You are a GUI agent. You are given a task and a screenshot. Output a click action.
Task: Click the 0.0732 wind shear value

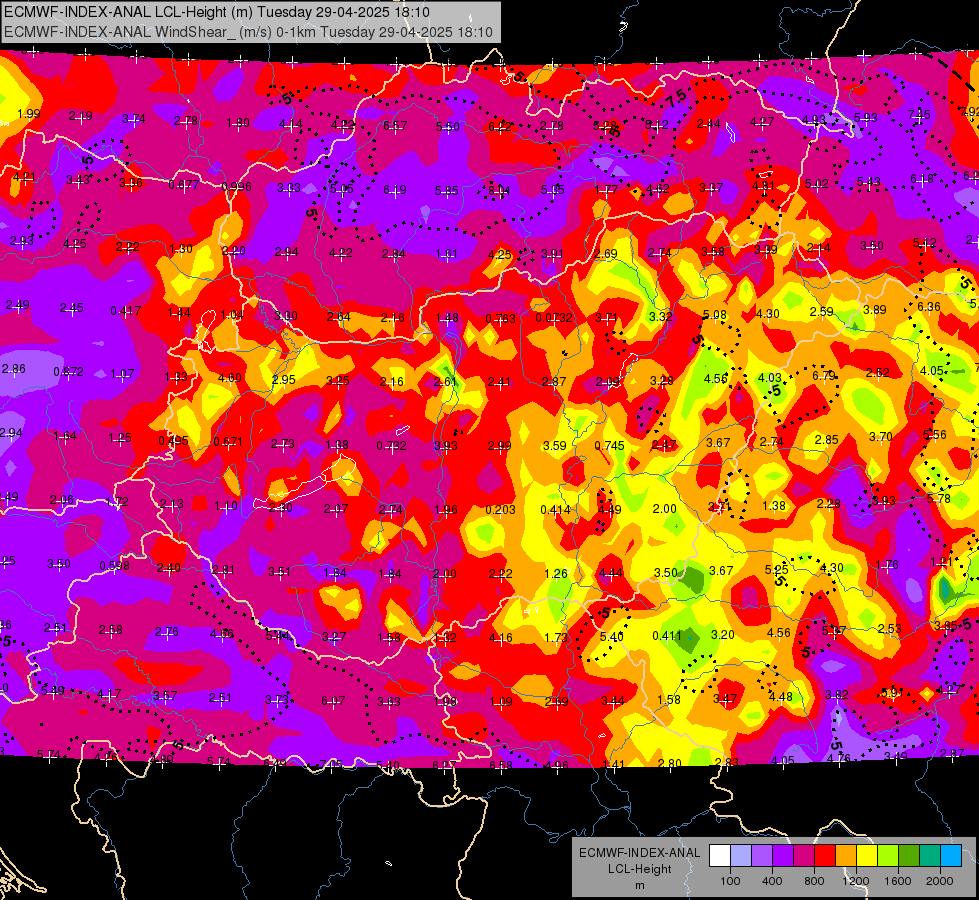pyautogui.click(x=554, y=318)
